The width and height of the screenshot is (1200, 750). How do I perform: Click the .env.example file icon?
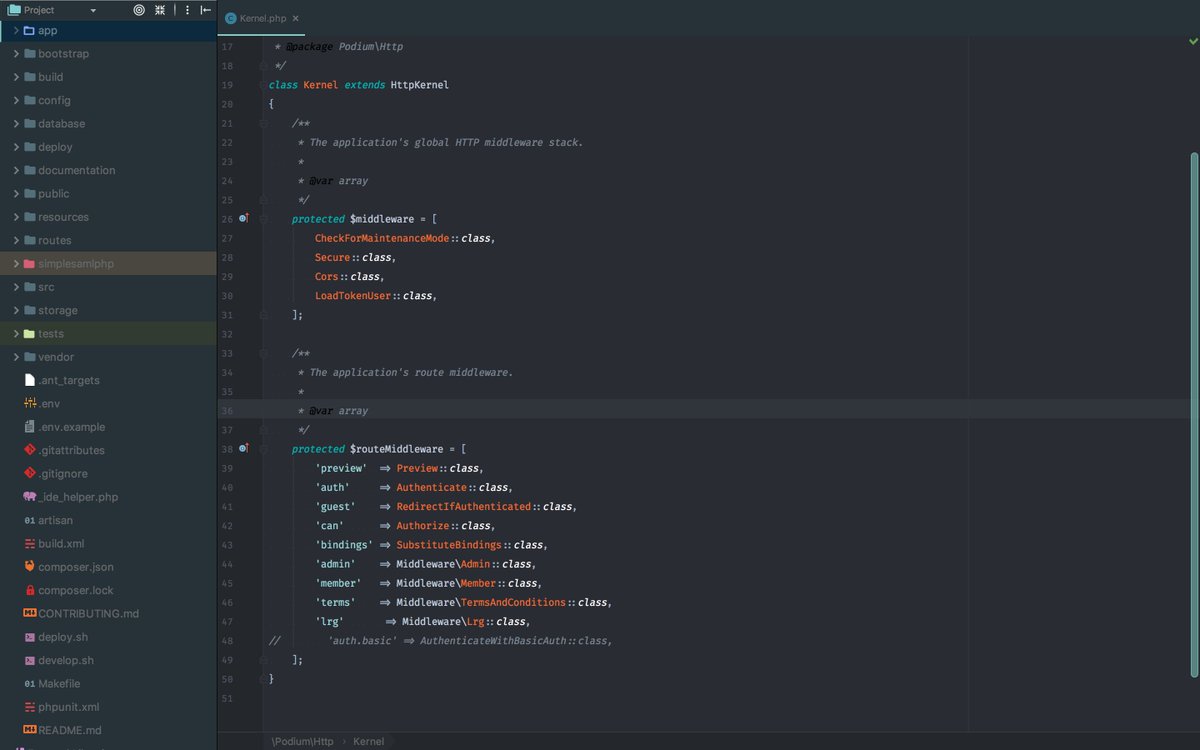29,427
